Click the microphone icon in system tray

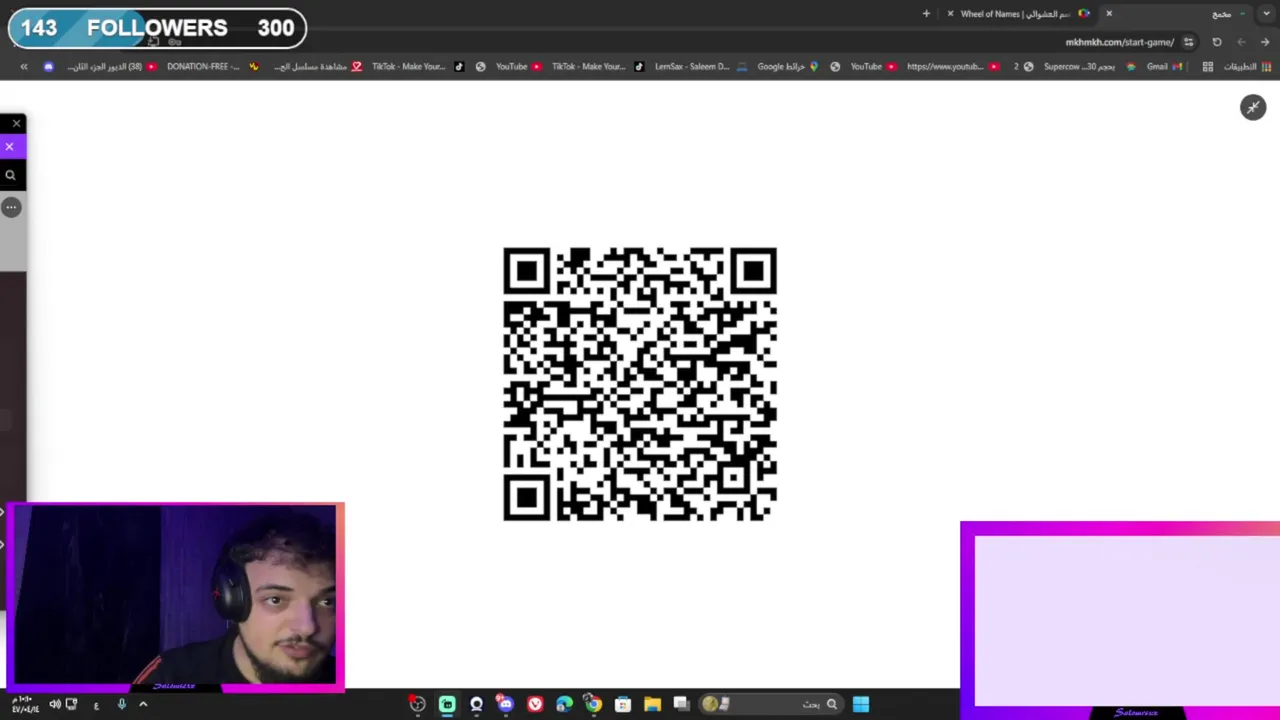click(x=121, y=704)
